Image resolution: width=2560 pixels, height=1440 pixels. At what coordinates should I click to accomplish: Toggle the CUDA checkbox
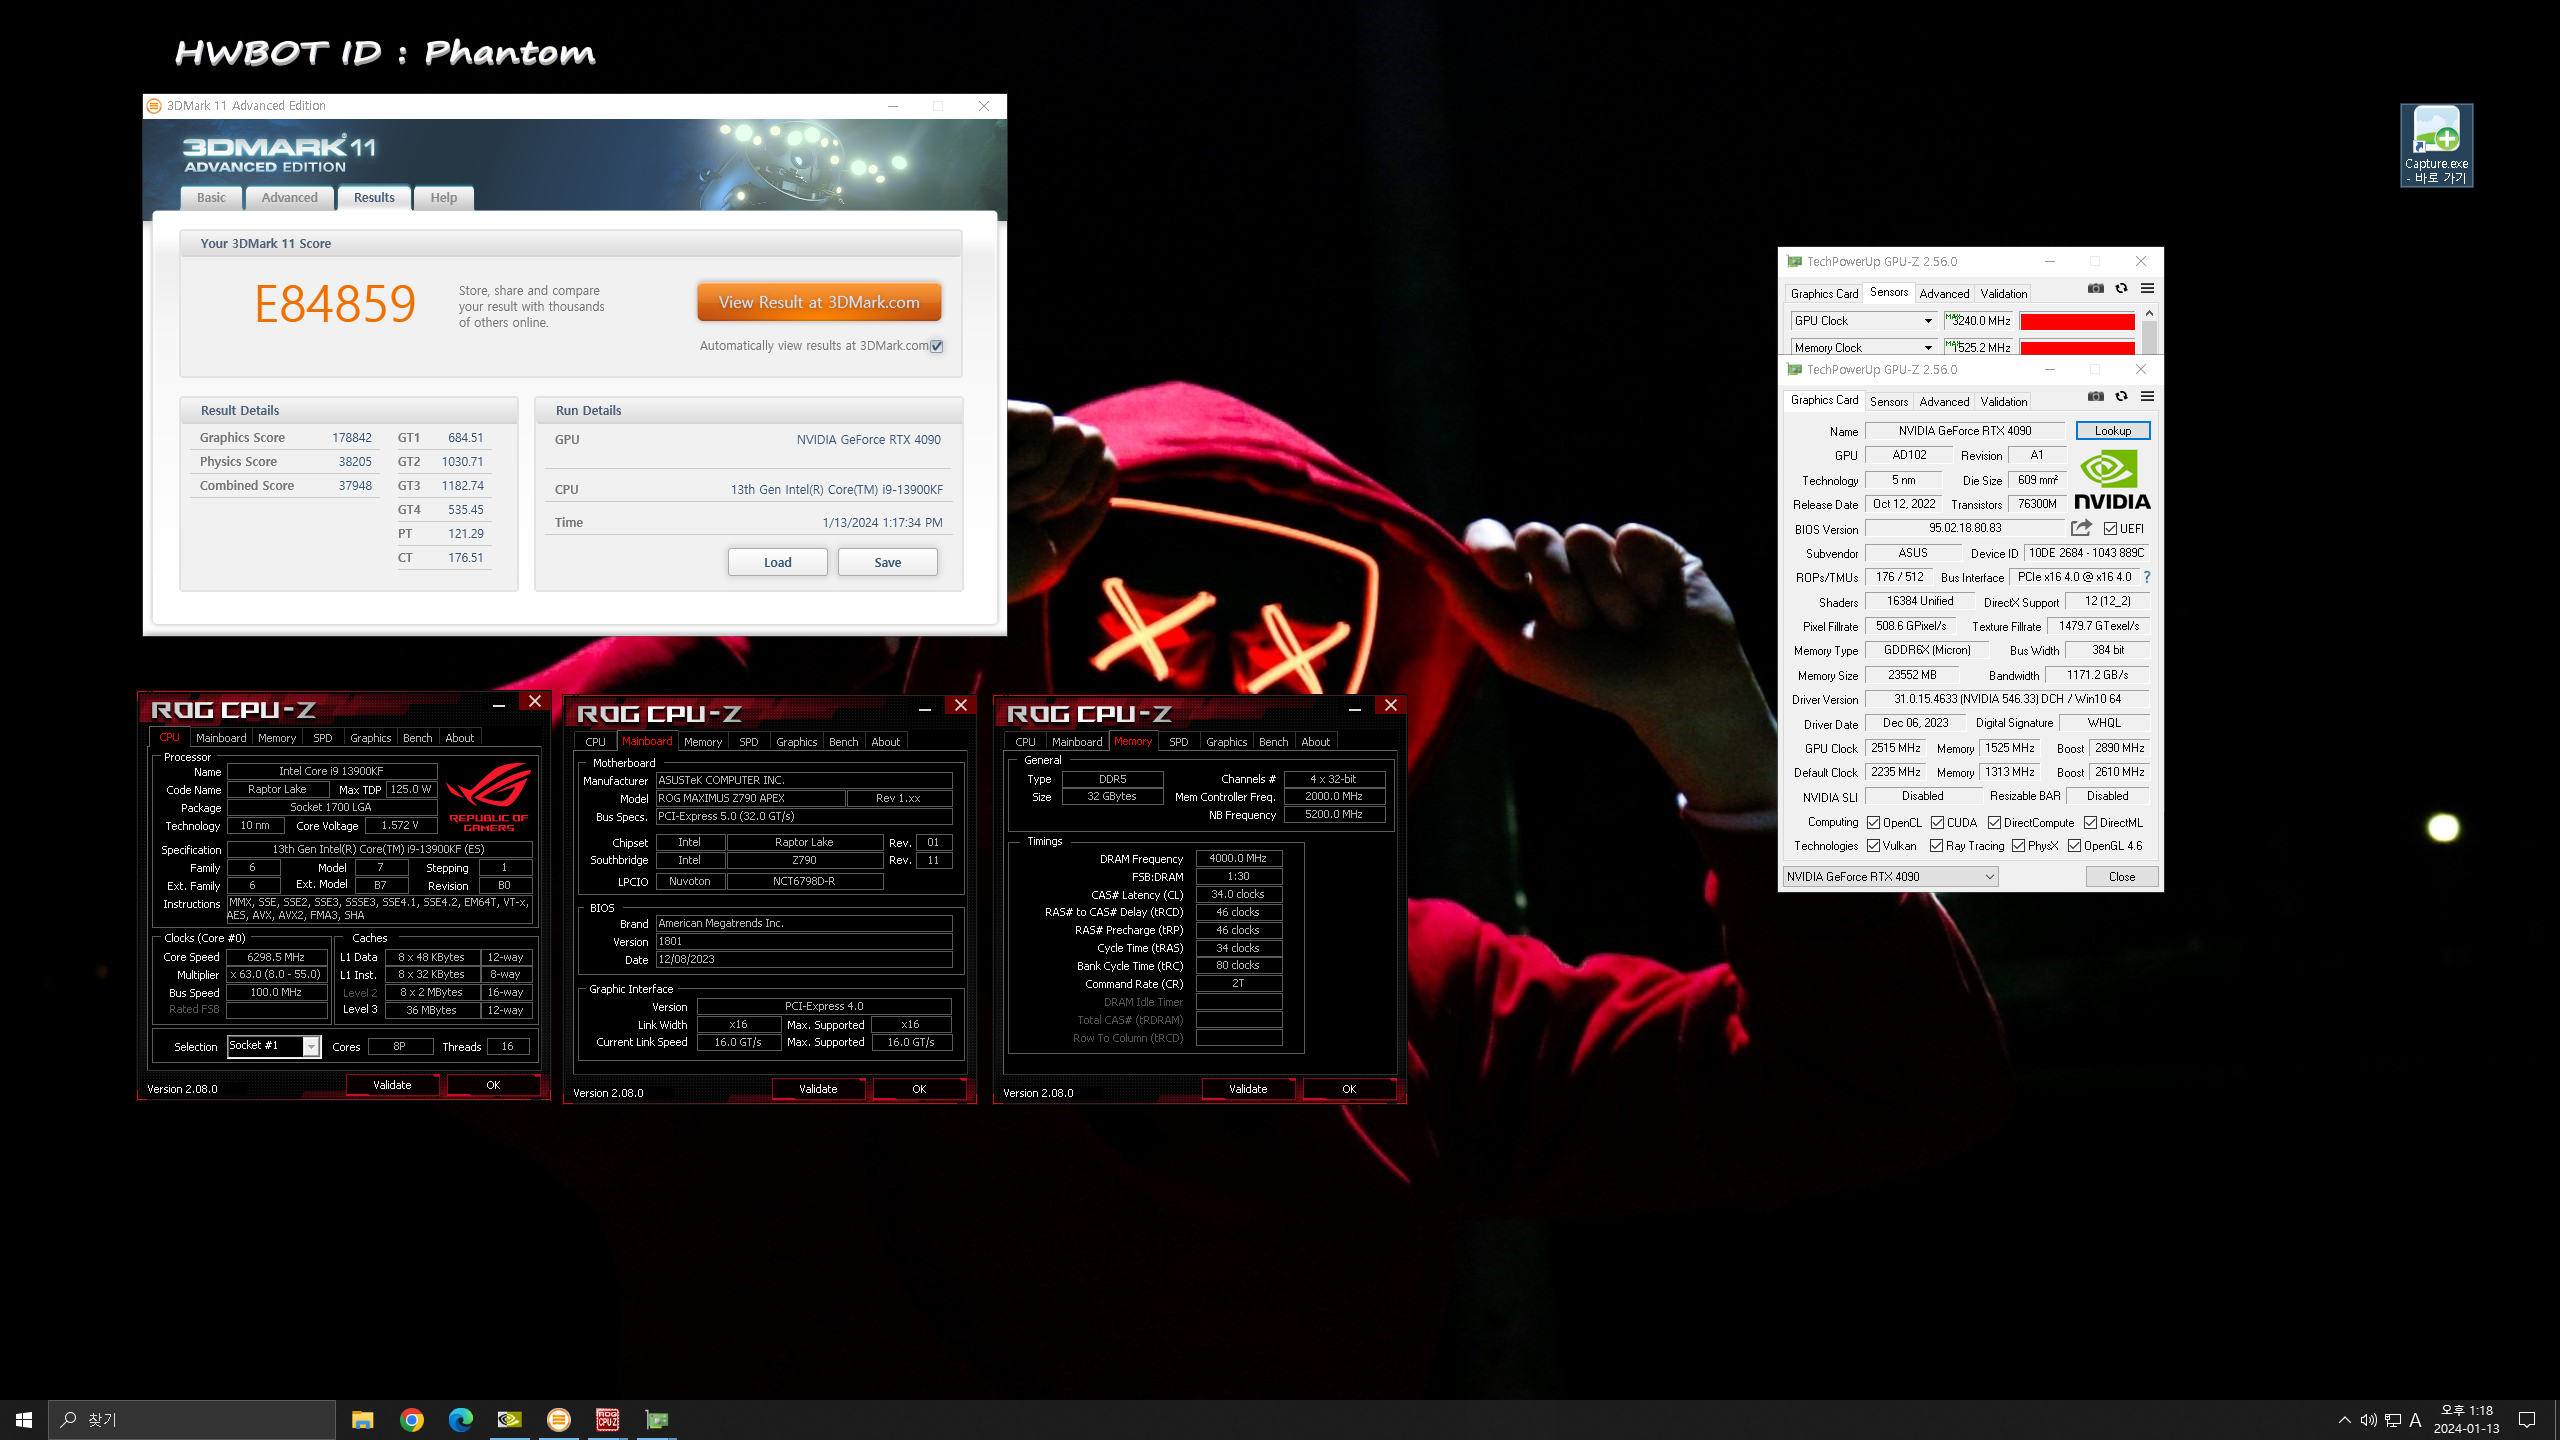1937,822
